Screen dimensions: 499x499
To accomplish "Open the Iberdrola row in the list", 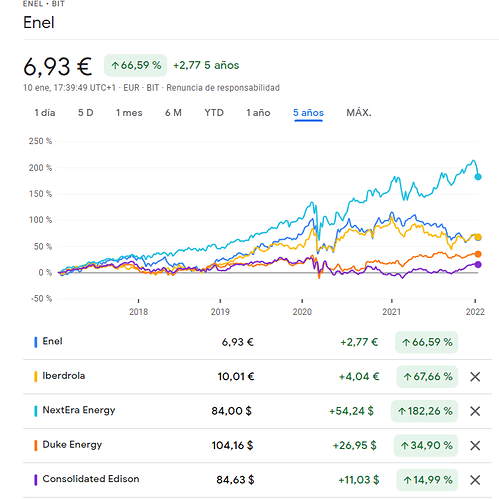I will point(257,377).
